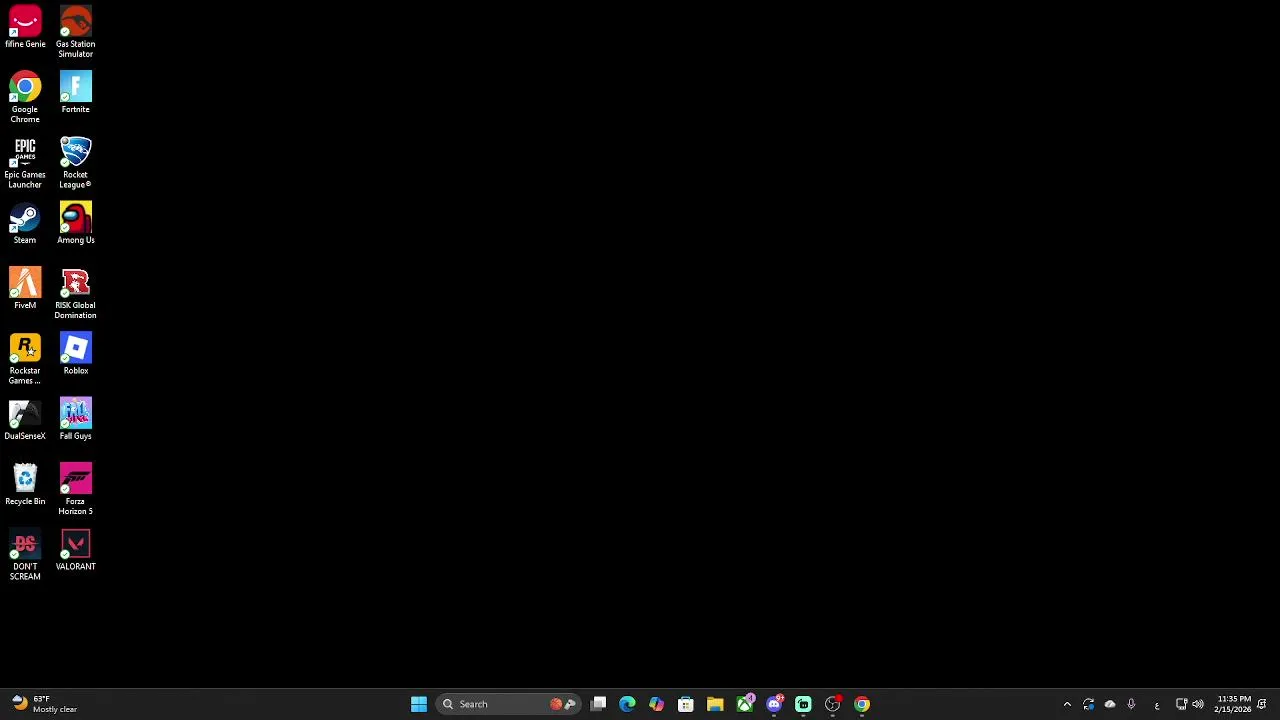
Task: Select RISK Global Domination icon
Action: 75,294
